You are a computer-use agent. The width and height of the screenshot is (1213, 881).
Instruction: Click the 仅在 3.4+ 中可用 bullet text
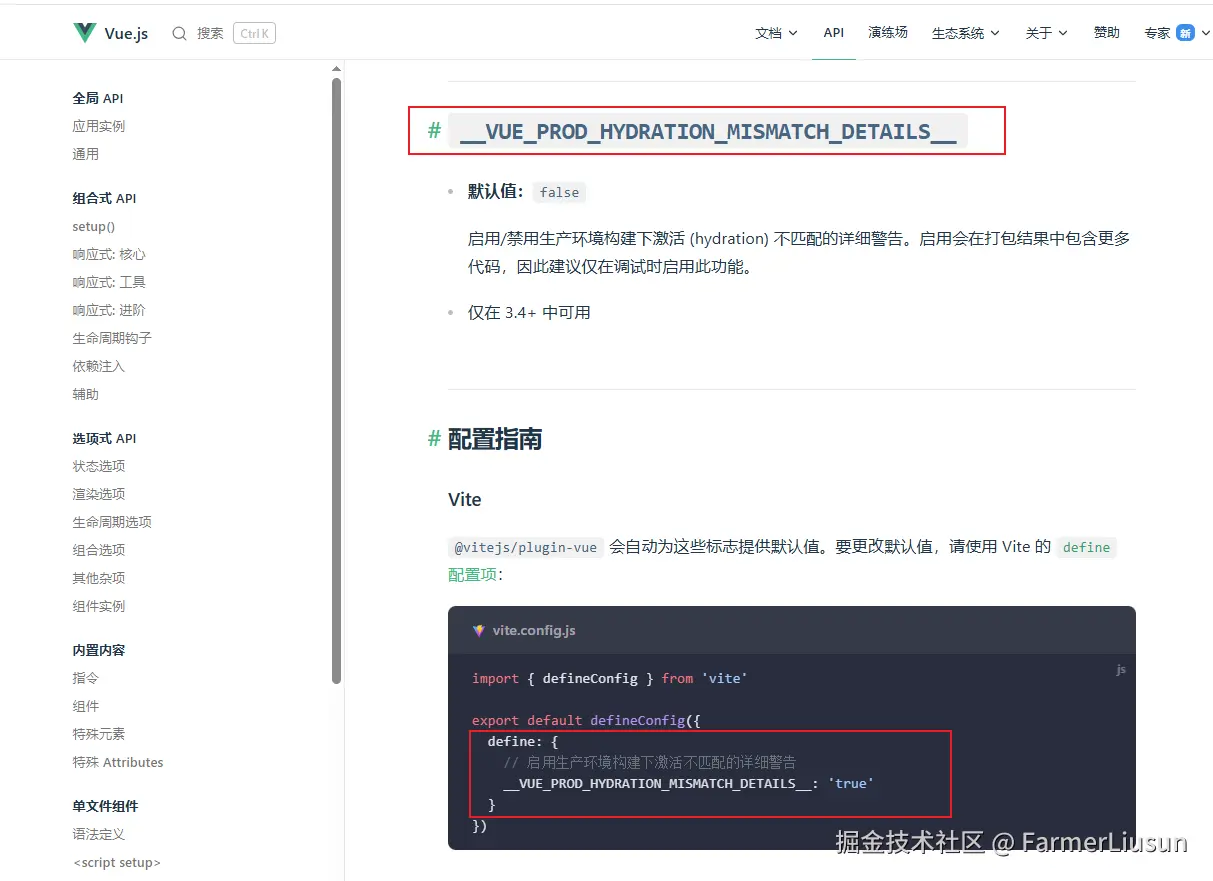529,312
